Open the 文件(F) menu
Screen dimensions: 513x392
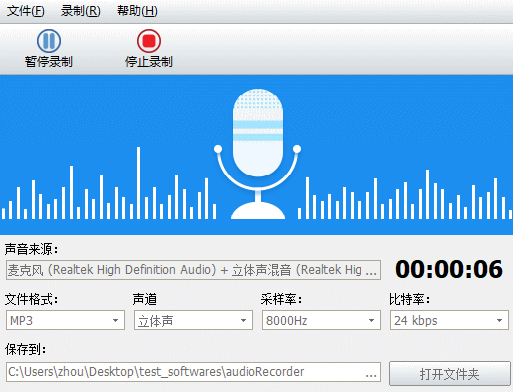point(26,11)
